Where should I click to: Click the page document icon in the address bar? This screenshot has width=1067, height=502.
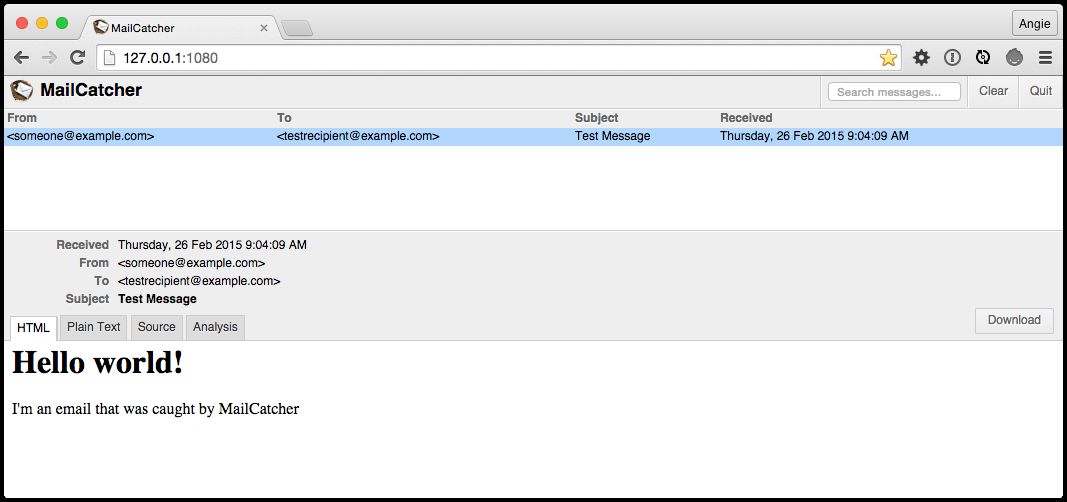(x=111, y=58)
